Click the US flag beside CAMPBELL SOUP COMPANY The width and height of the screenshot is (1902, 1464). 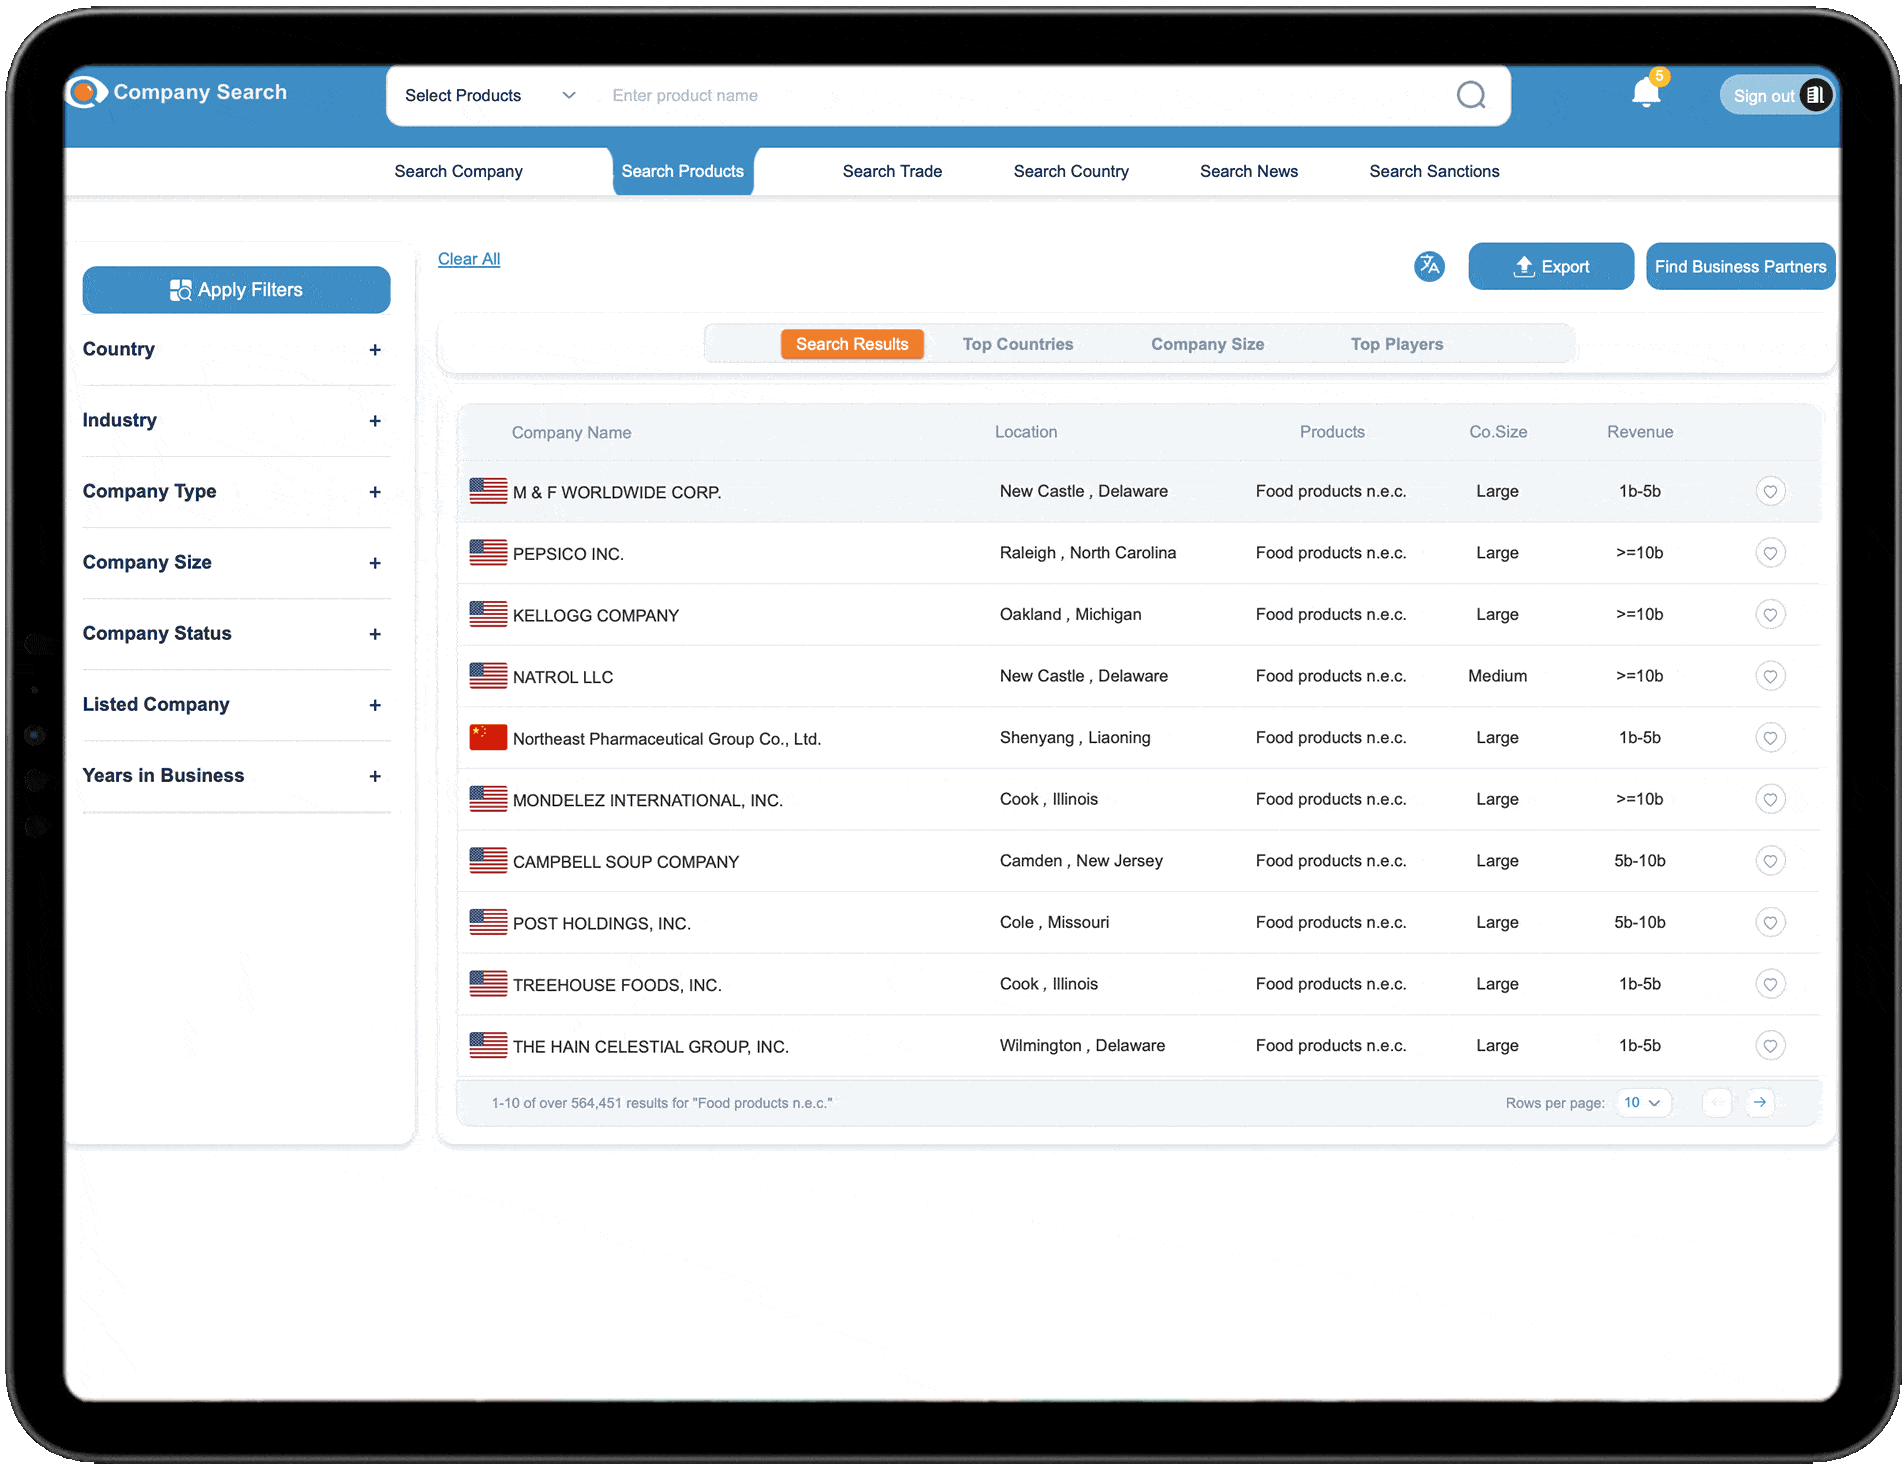pyautogui.click(x=488, y=860)
